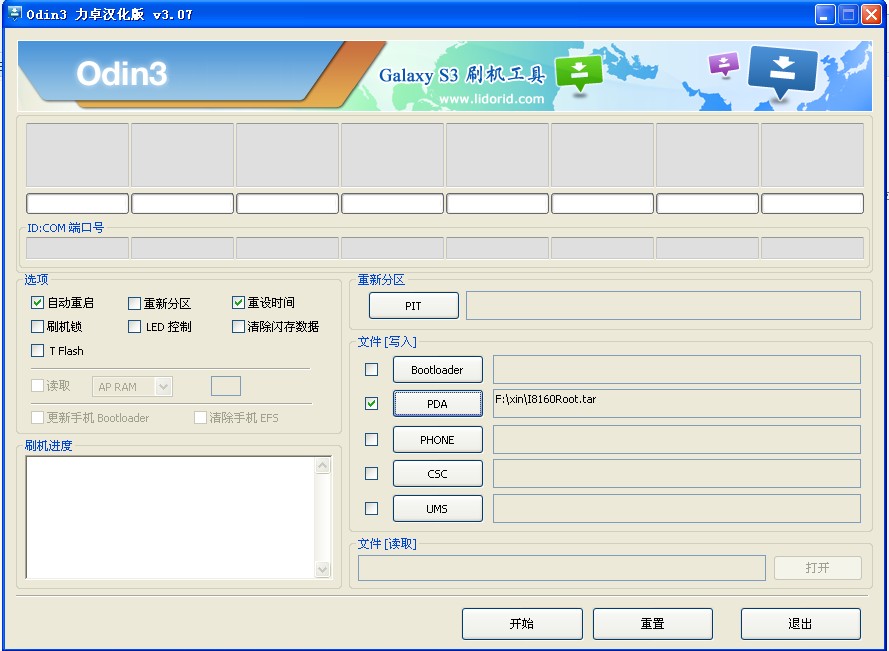This screenshot has width=889, height=651.
Task: Click the CSC file path field
Action: click(676, 474)
